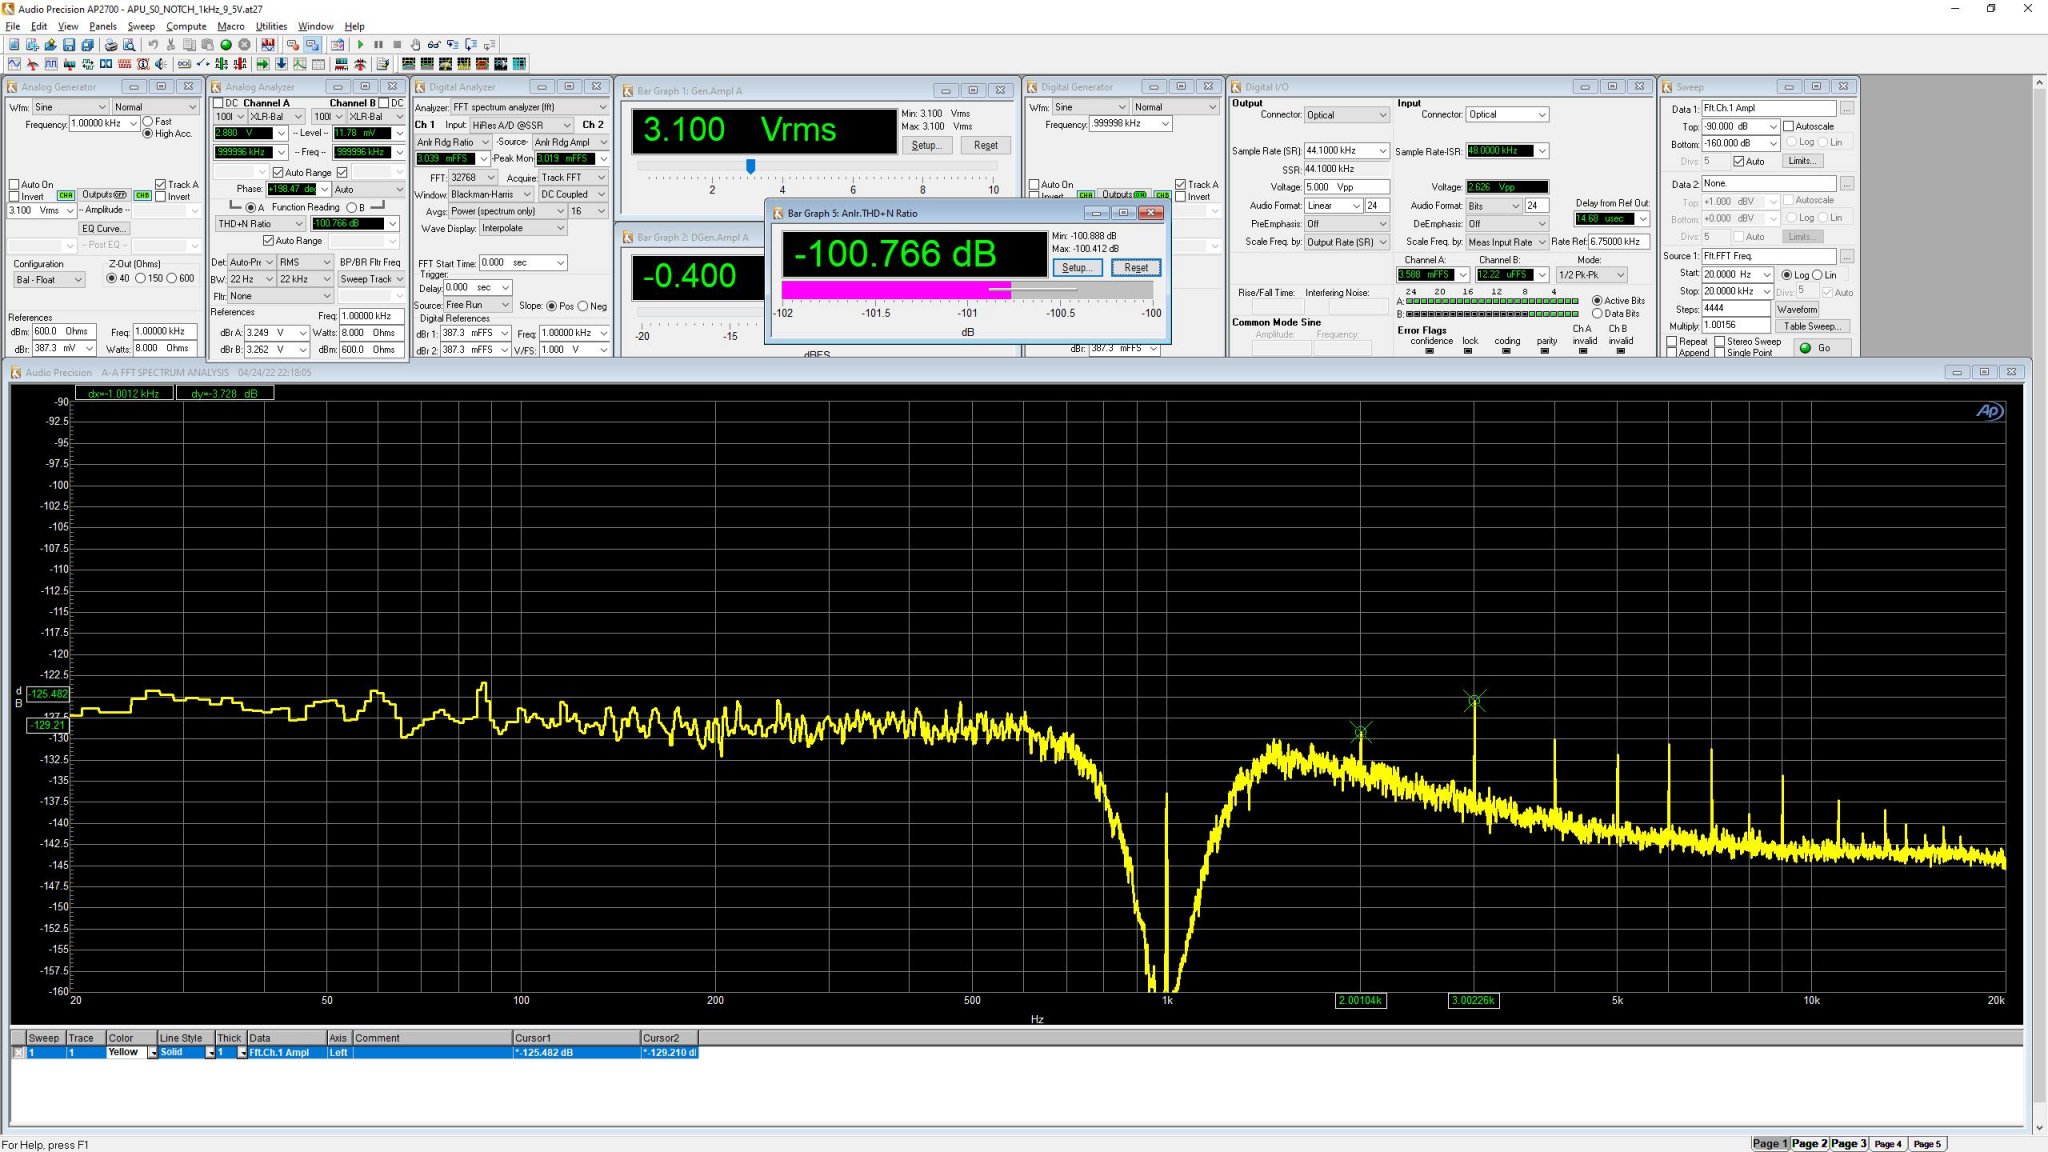This screenshot has height=1152, width=2048.
Task: Click the speaker Headphone panel icon
Action: pyautogui.click(x=161, y=63)
